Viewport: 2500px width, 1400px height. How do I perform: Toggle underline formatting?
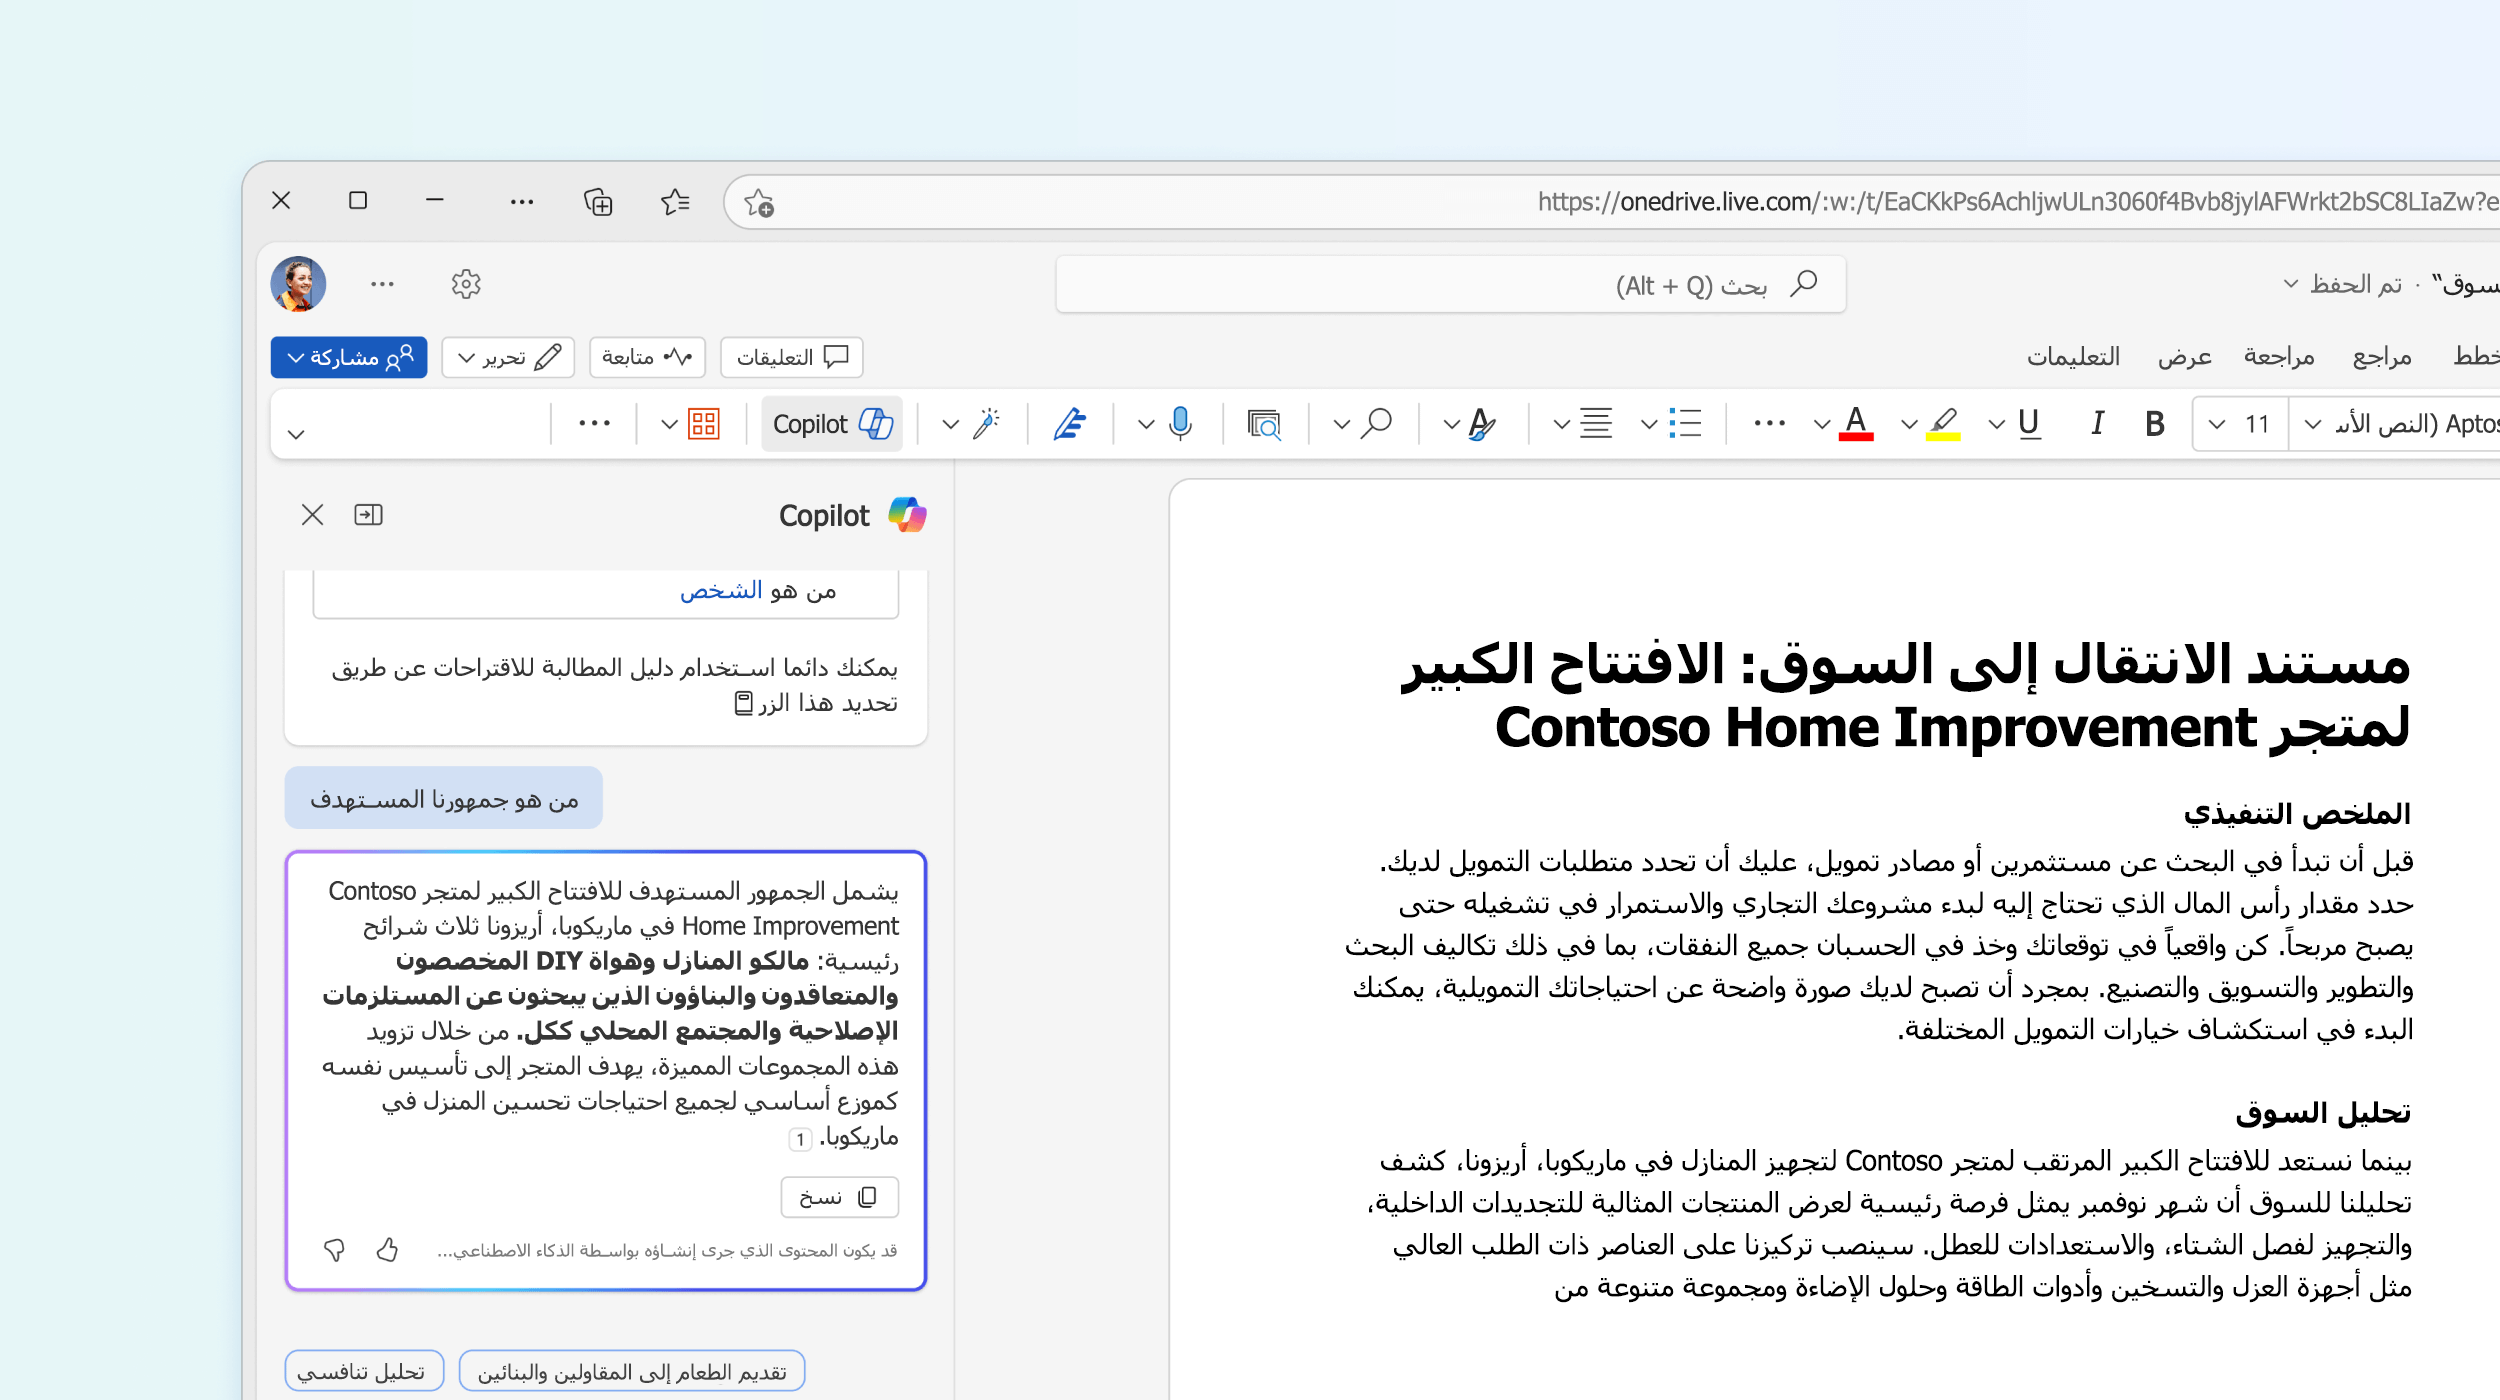(x=2029, y=424)
